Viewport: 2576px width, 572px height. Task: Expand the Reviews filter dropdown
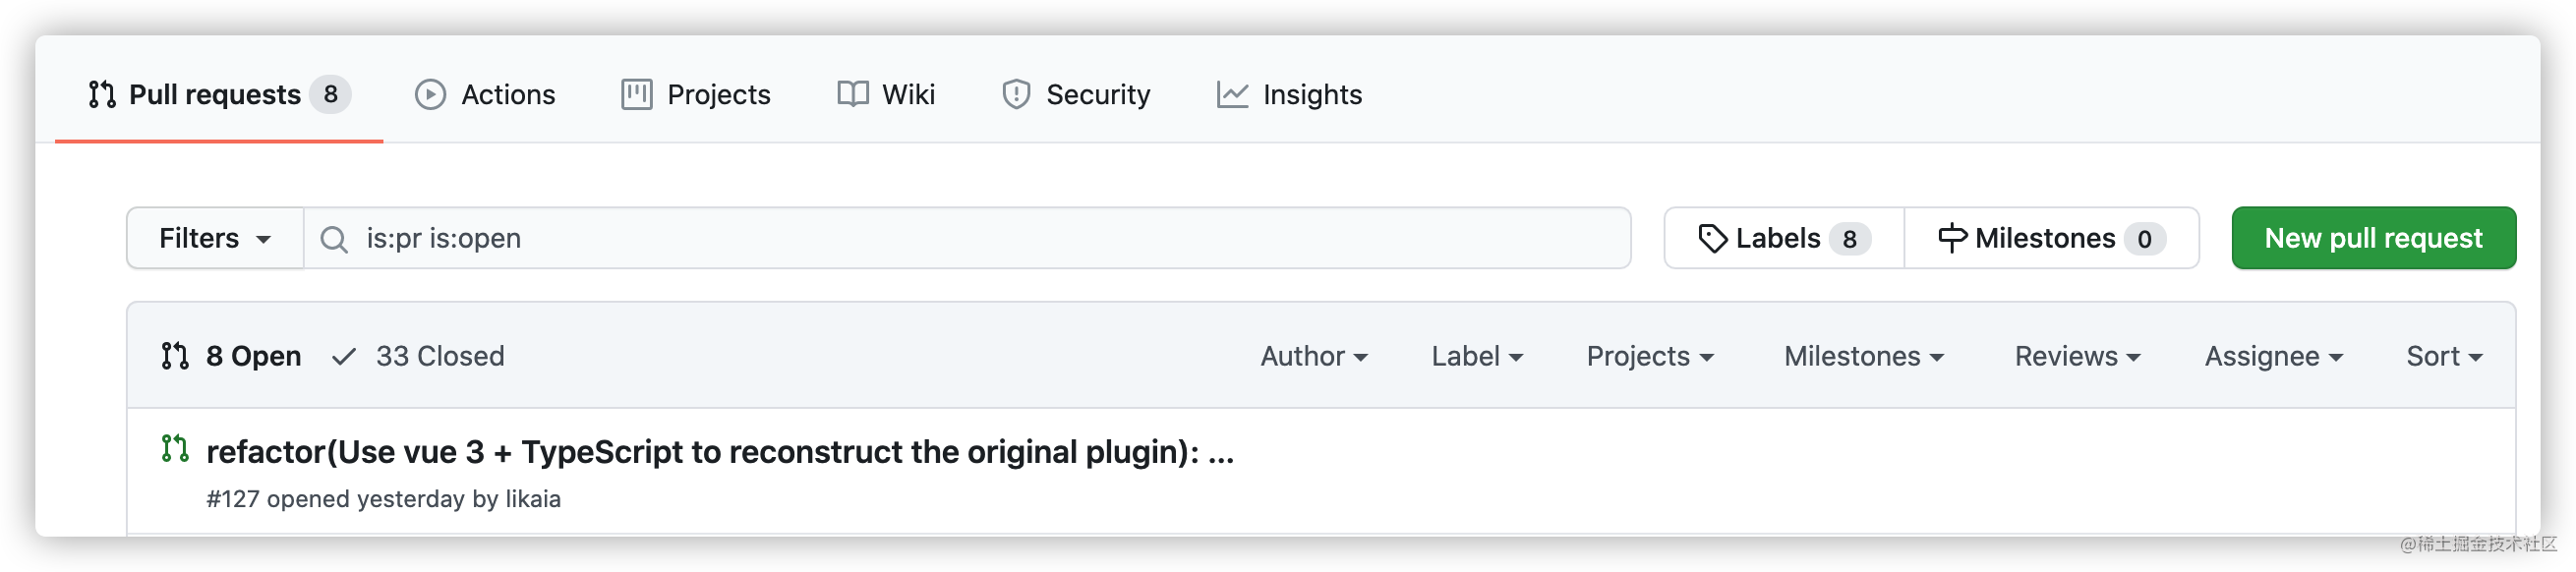(2077, 356)
